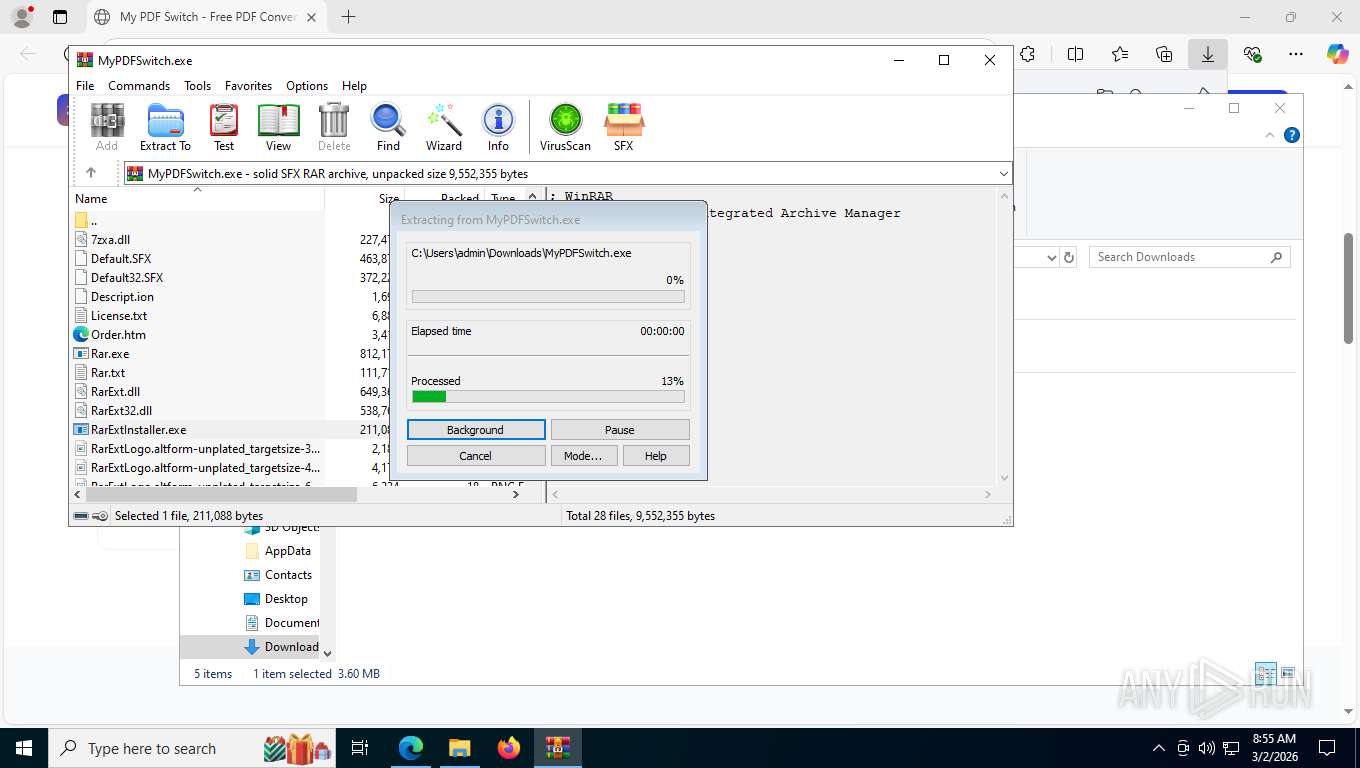Open Edge Collections icon
1360x768 pixels.
pos(1163,54)
